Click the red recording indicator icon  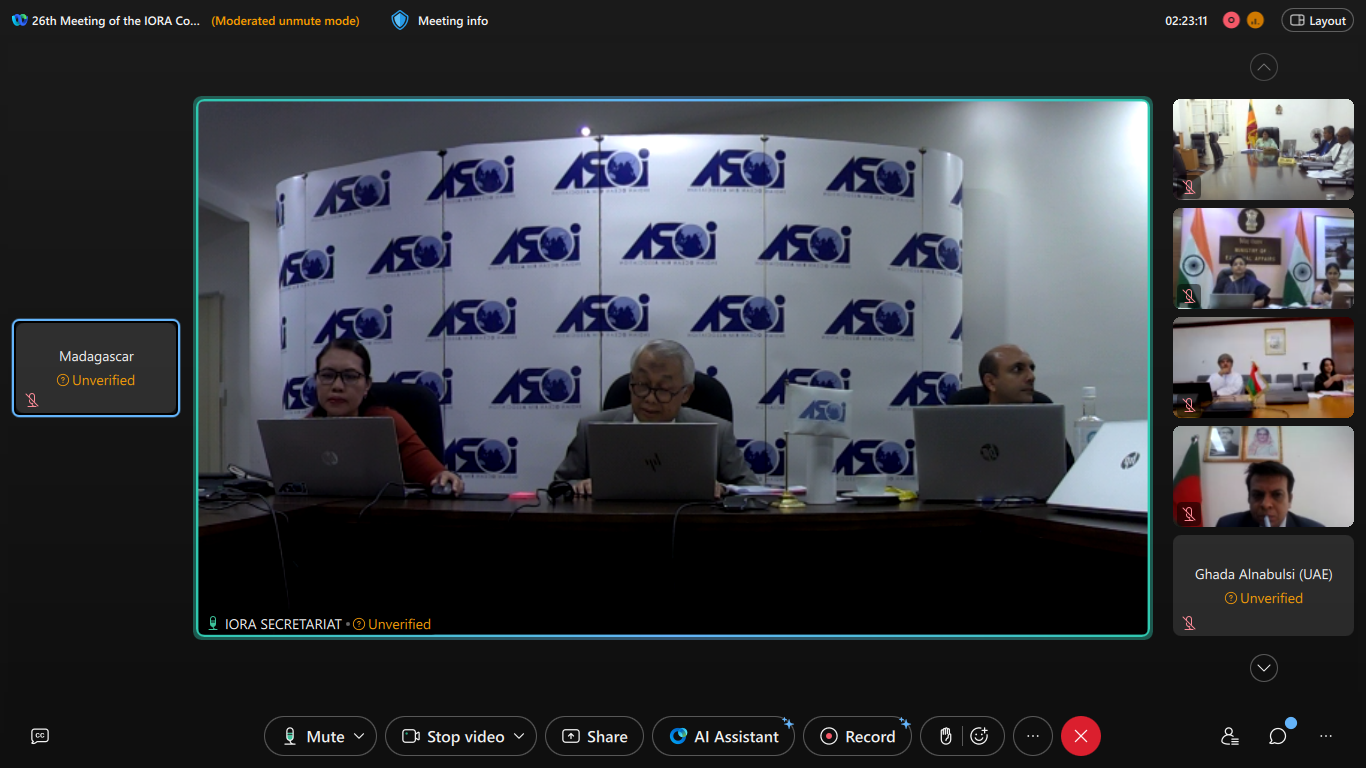[x=1231, y=20]
